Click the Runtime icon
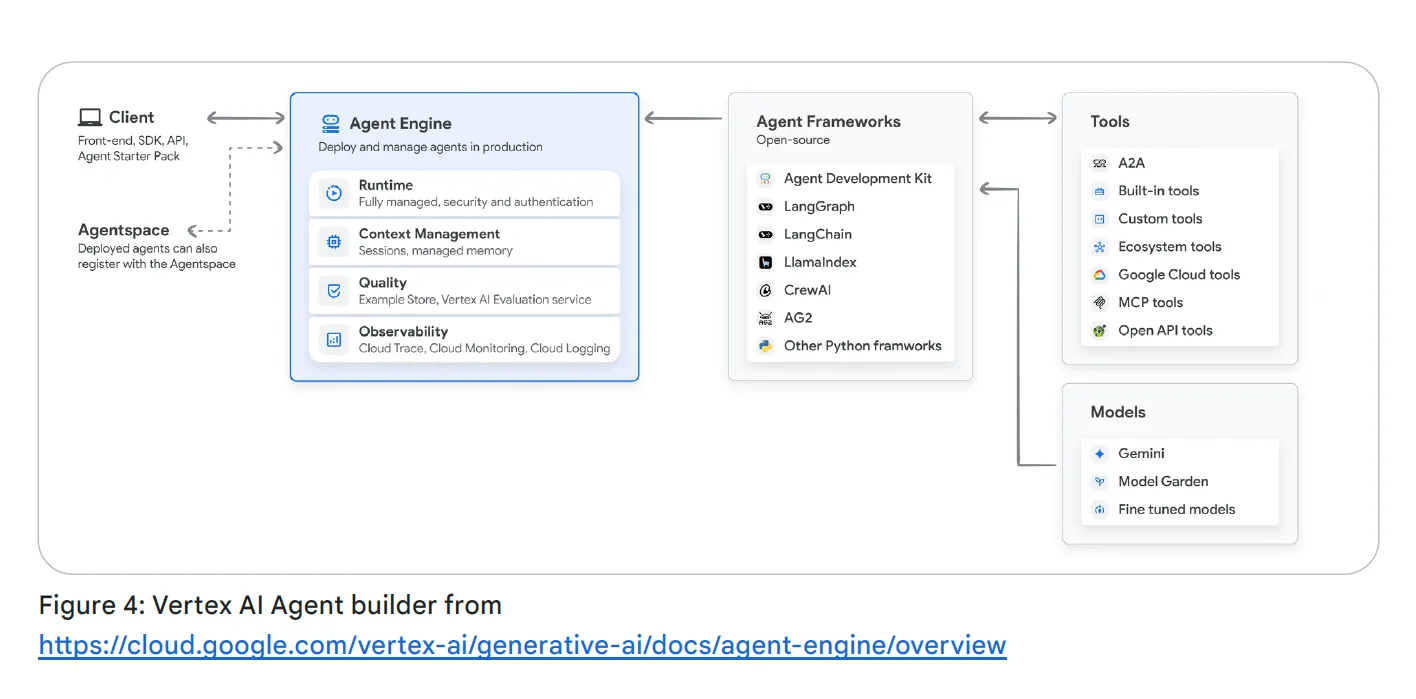 tap(334, 193)
